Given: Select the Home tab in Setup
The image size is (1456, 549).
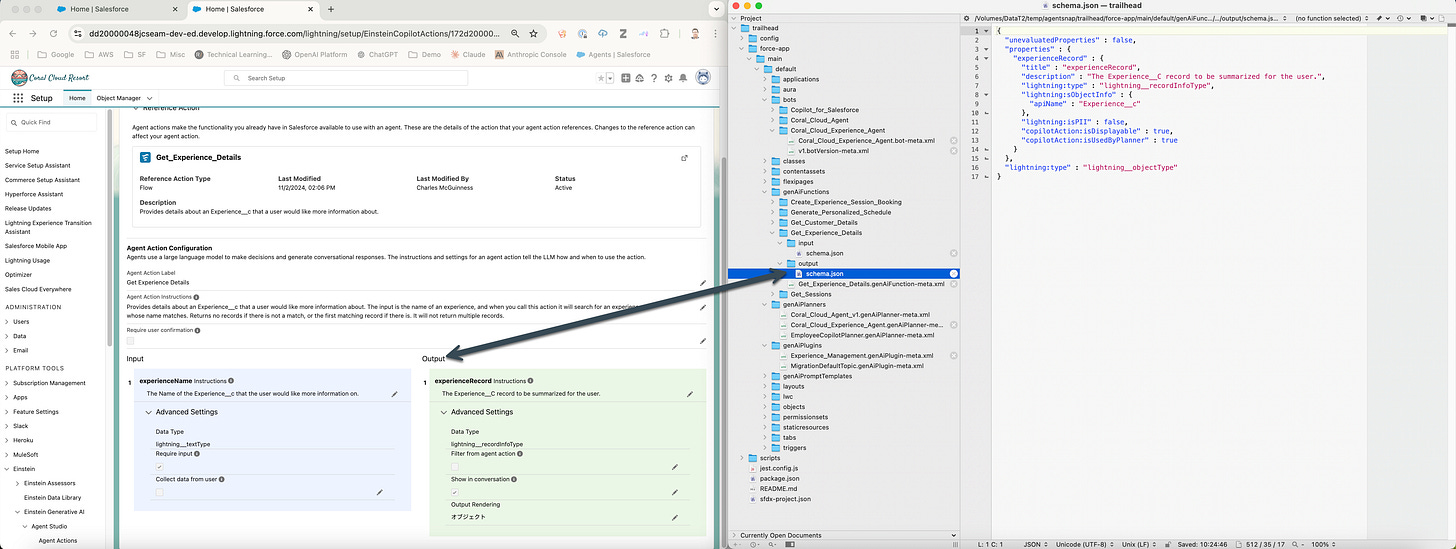Looking at the screenshot, I should (x=77, y=98).
